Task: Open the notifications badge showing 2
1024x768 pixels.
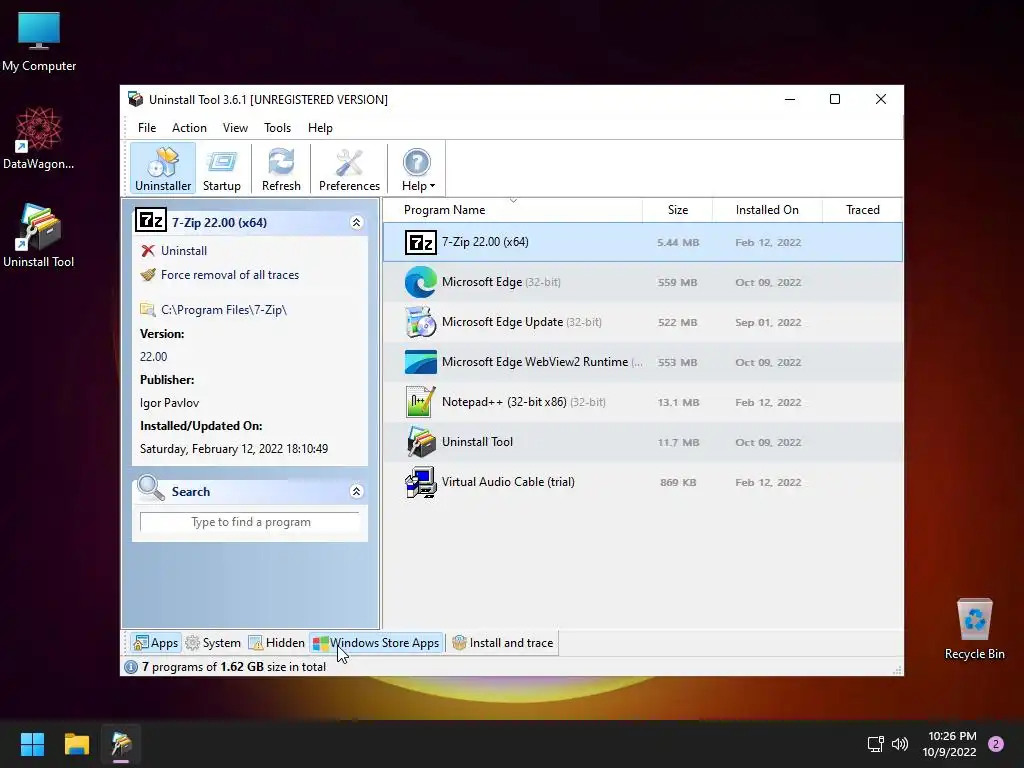Action: pyautogui.click(x=996, y=744)
